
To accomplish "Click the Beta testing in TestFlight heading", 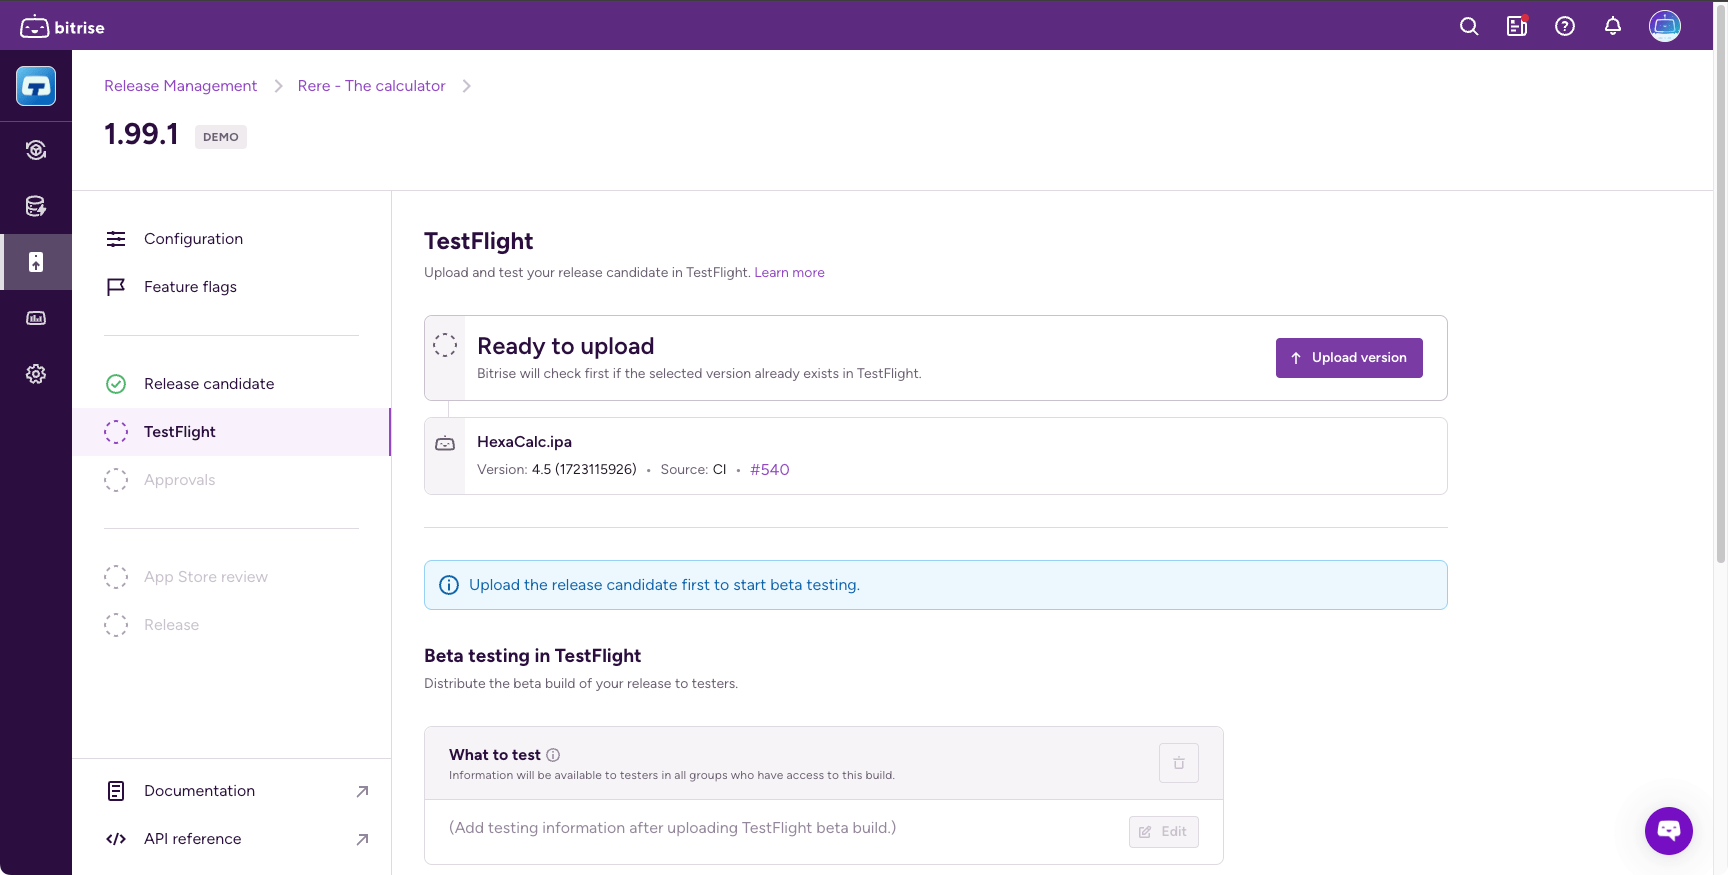I will 532,656.
